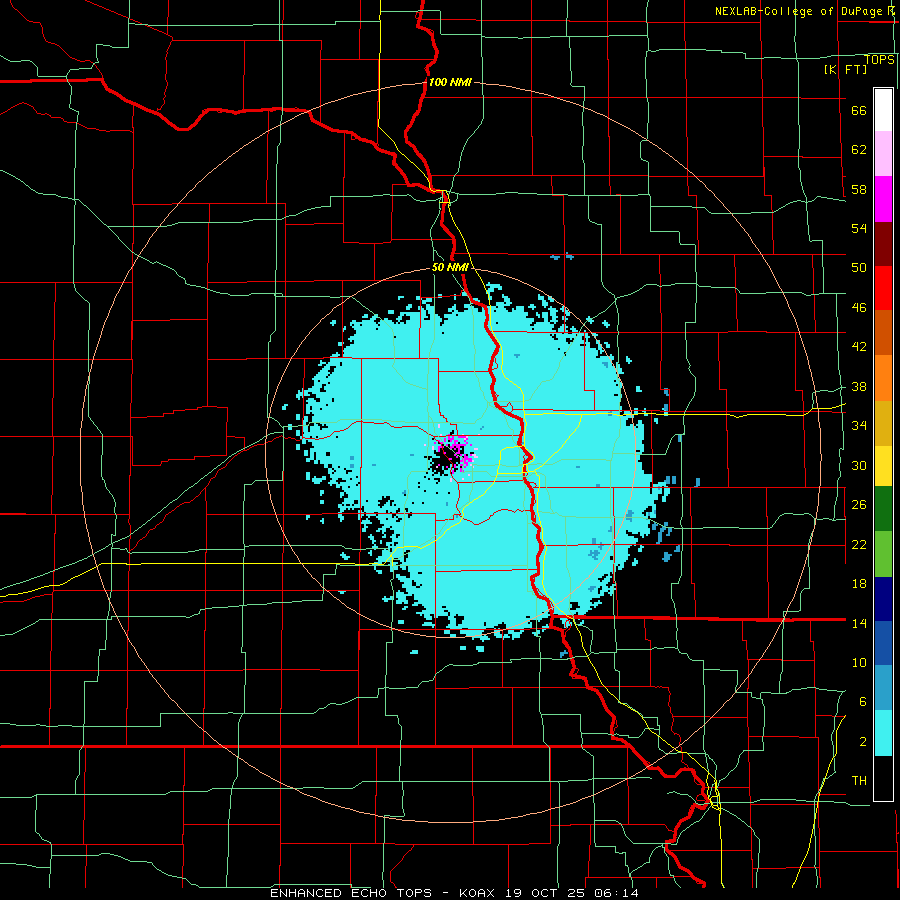Click the KOAX station identifier in caption
Viewport: 900px width, 900px height.
point(476,893)
